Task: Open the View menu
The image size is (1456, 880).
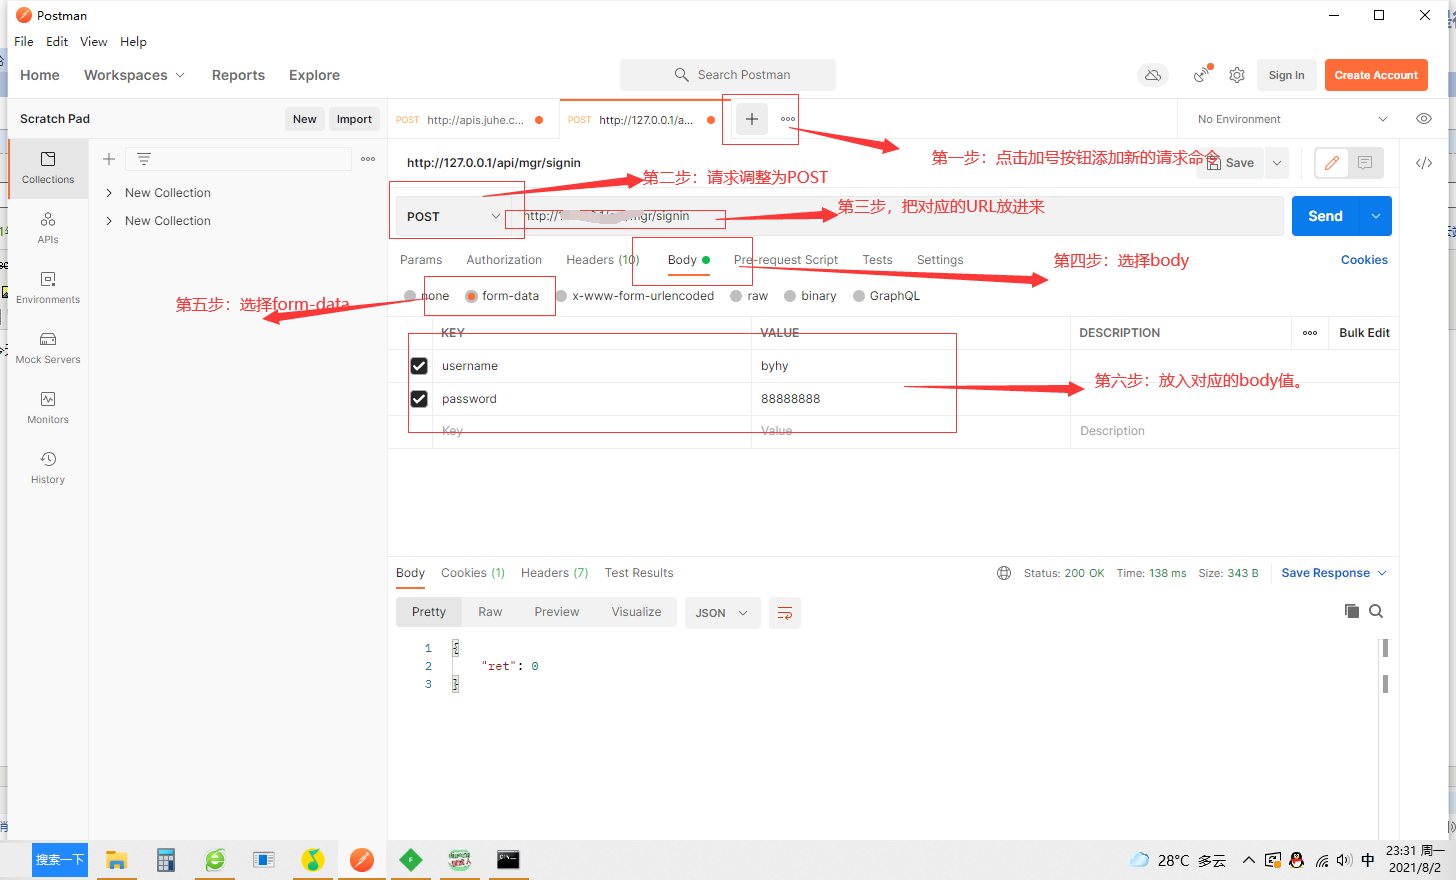Action: pyautogui.click(x=94, y=42)
